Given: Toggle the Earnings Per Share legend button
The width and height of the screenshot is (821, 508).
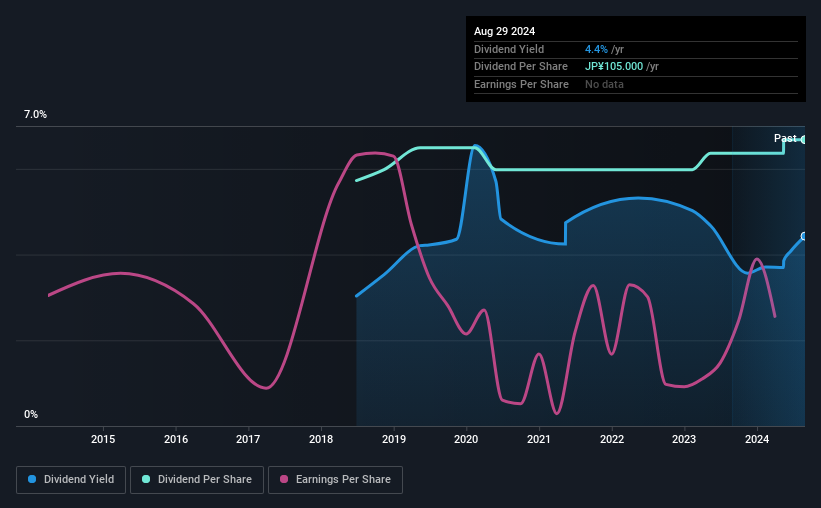Looking at the screenshot, I should [336, 480].
